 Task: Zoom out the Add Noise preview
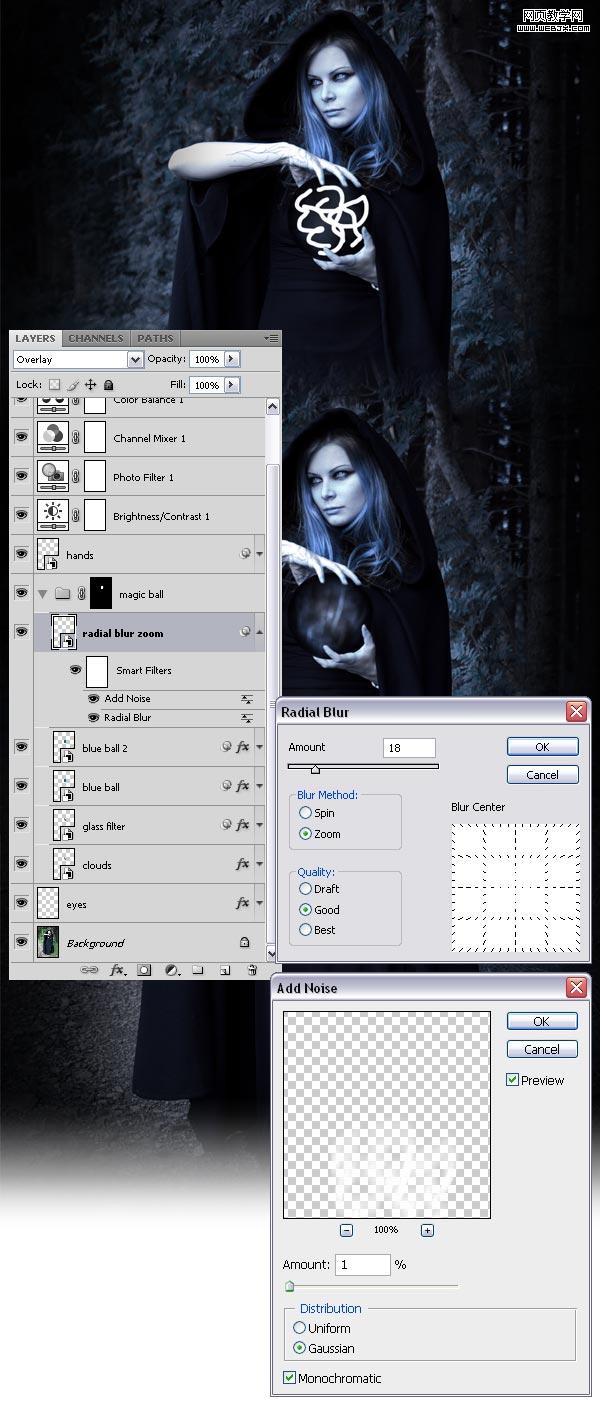coord(346,1230)
